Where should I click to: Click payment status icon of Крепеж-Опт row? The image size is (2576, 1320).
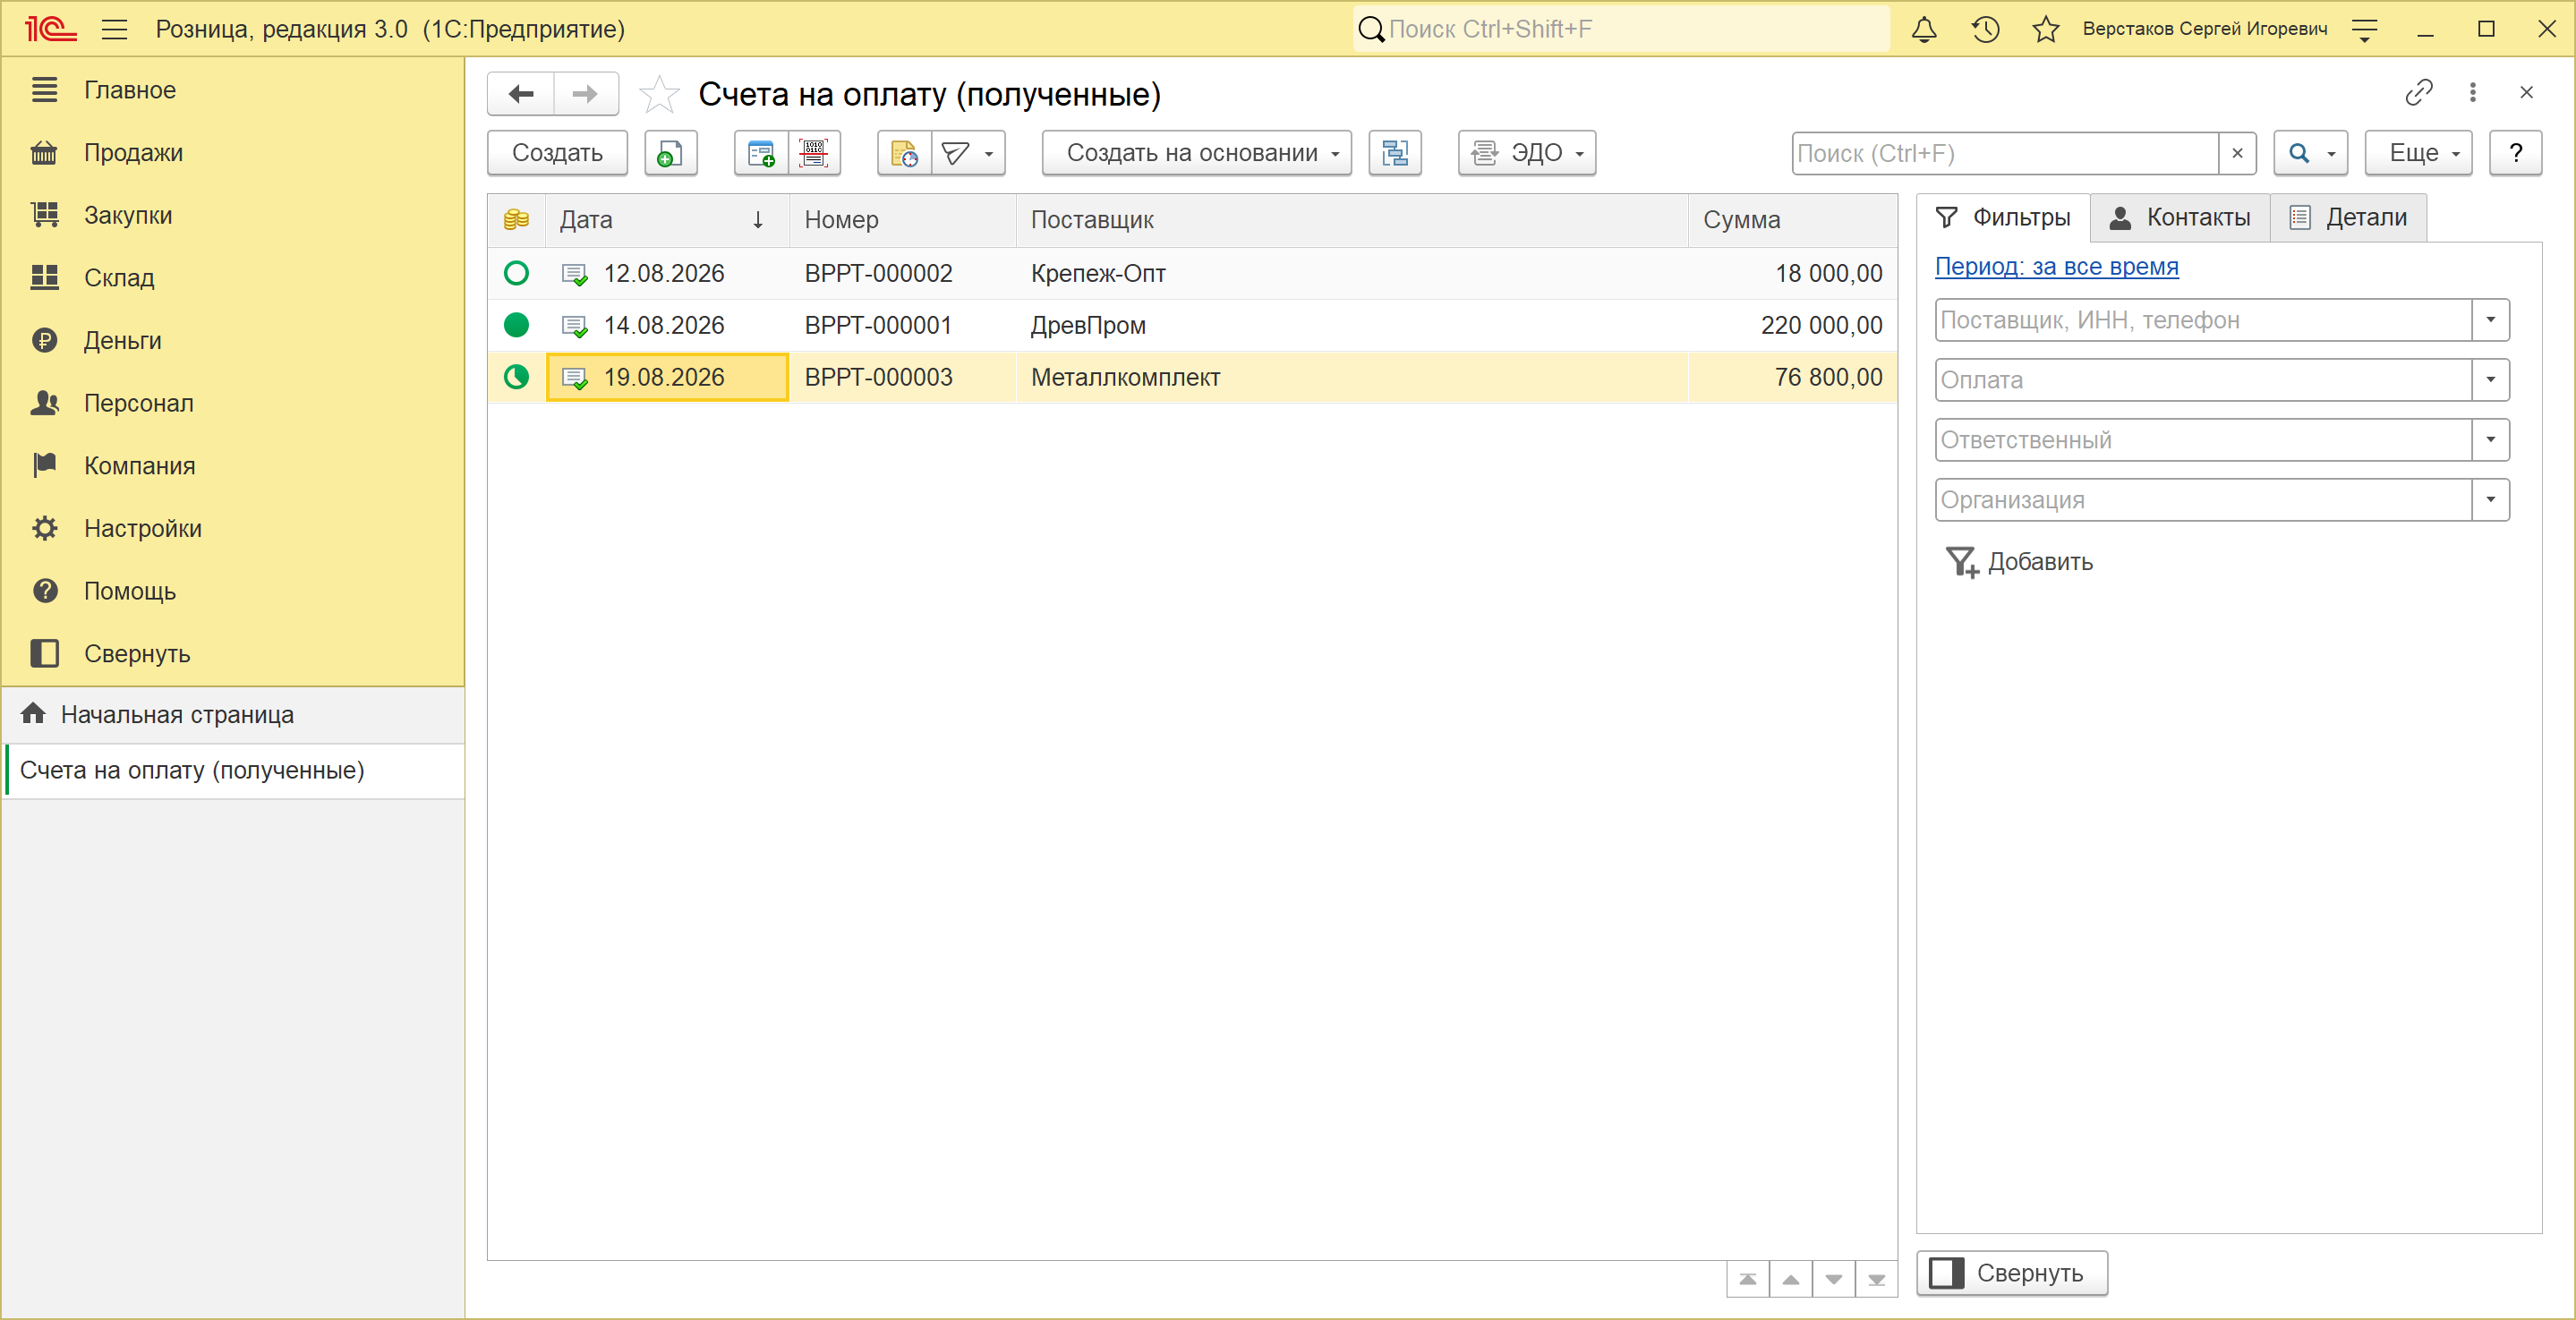pos(516,273)
